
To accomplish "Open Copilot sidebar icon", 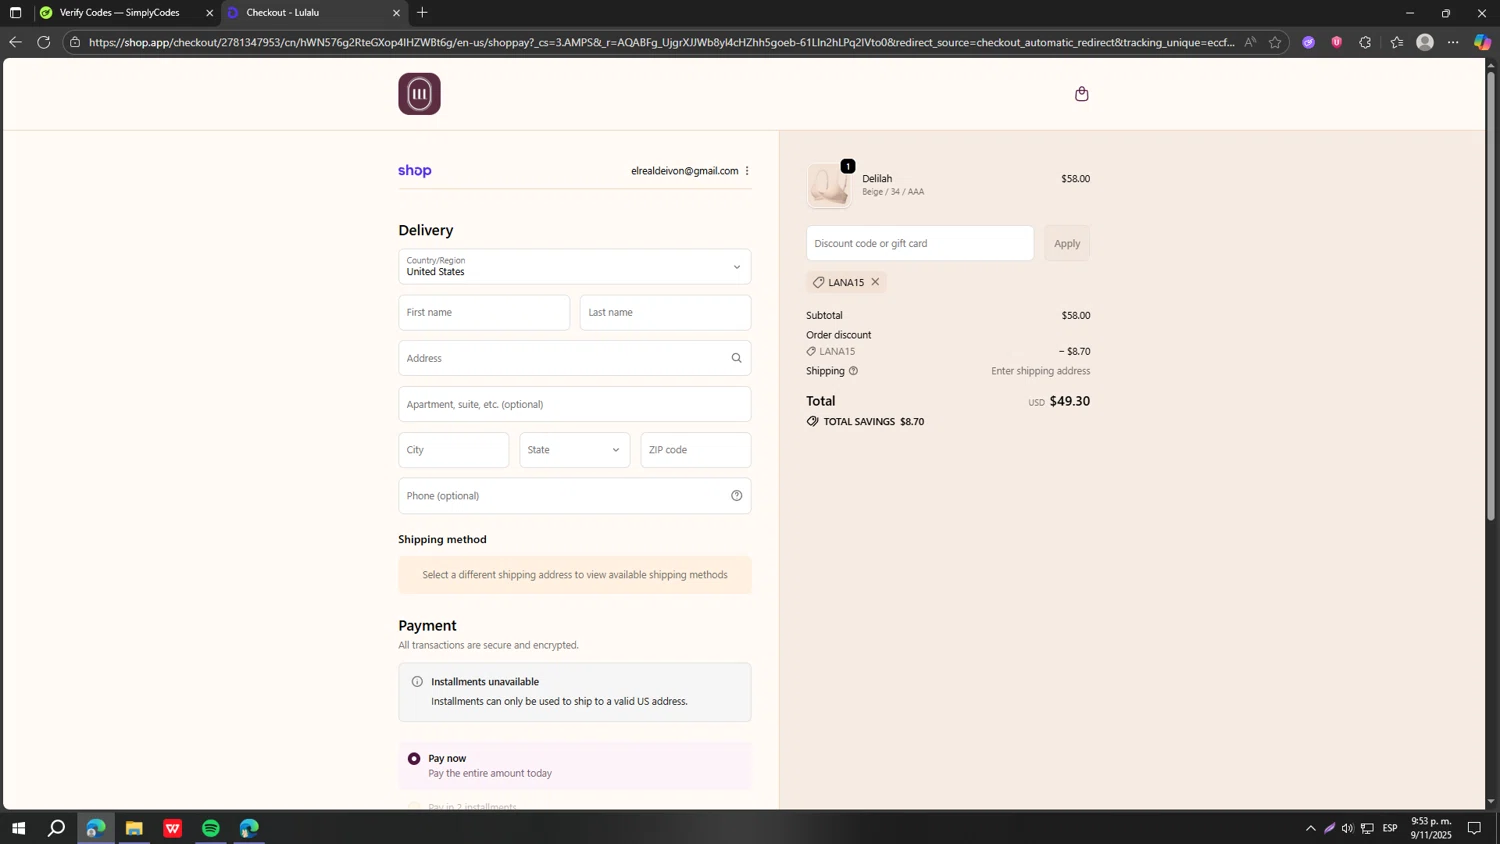I will [x=1482, y=42].
